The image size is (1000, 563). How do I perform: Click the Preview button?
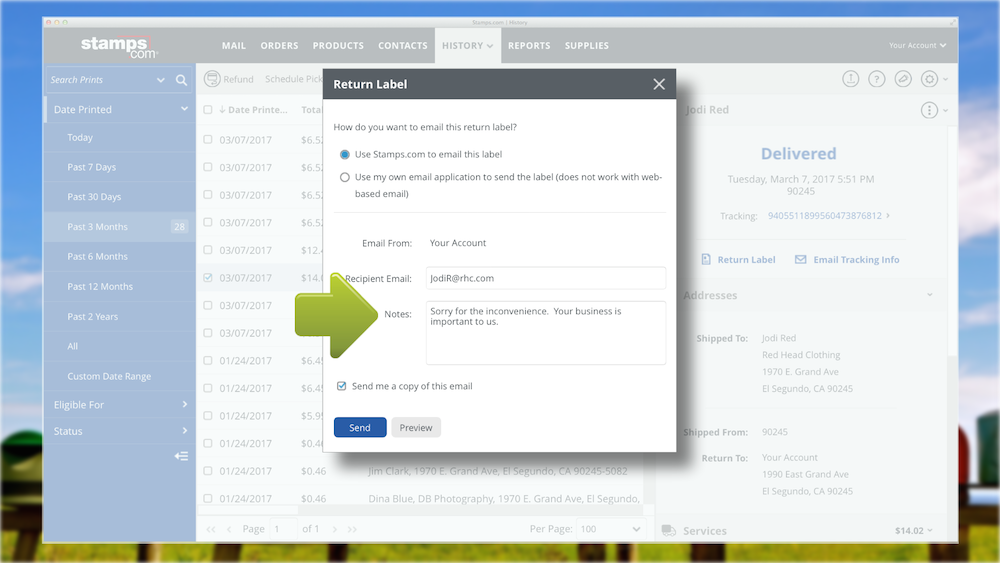point(416,428)
